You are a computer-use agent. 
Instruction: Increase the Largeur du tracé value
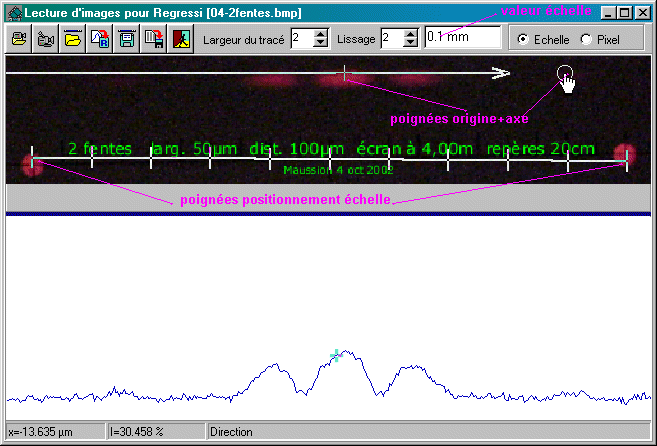(x=319, y=34)
